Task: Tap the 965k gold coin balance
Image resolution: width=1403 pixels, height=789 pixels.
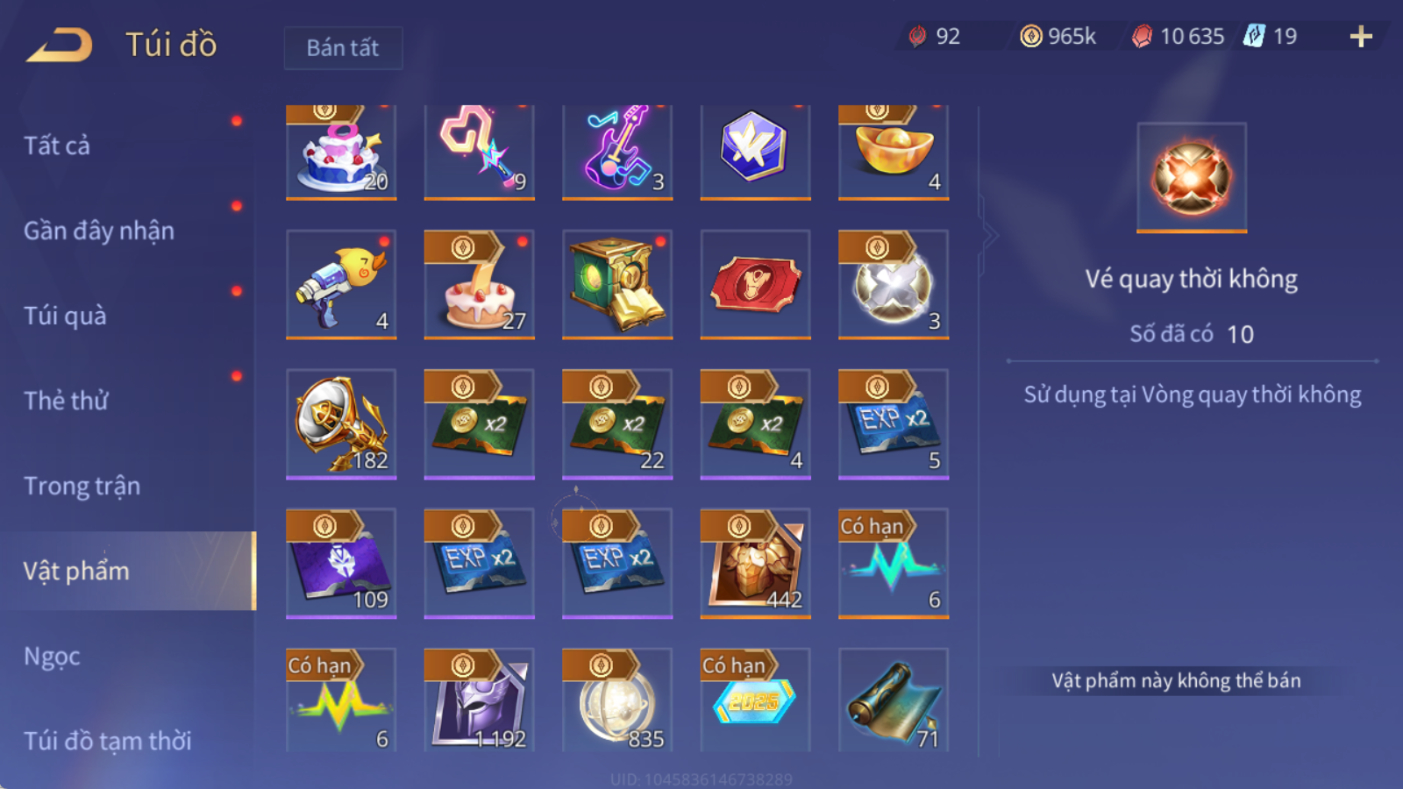Action: (x=1058, y=37)
